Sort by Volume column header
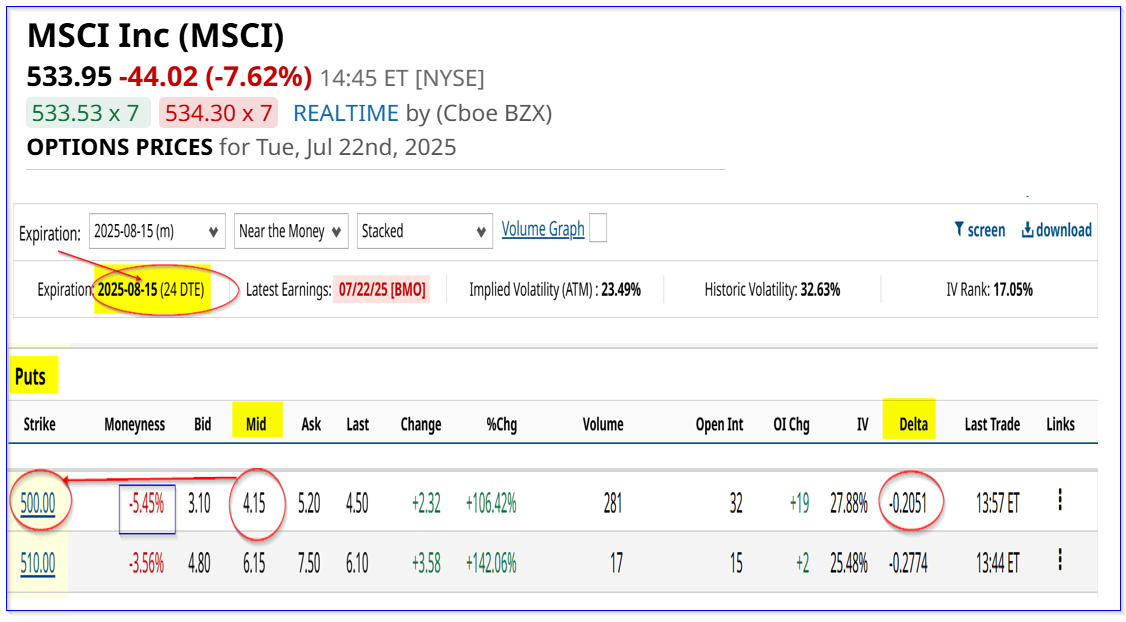The width and height of the screenshot is (1126, 622). pos(602,424)
